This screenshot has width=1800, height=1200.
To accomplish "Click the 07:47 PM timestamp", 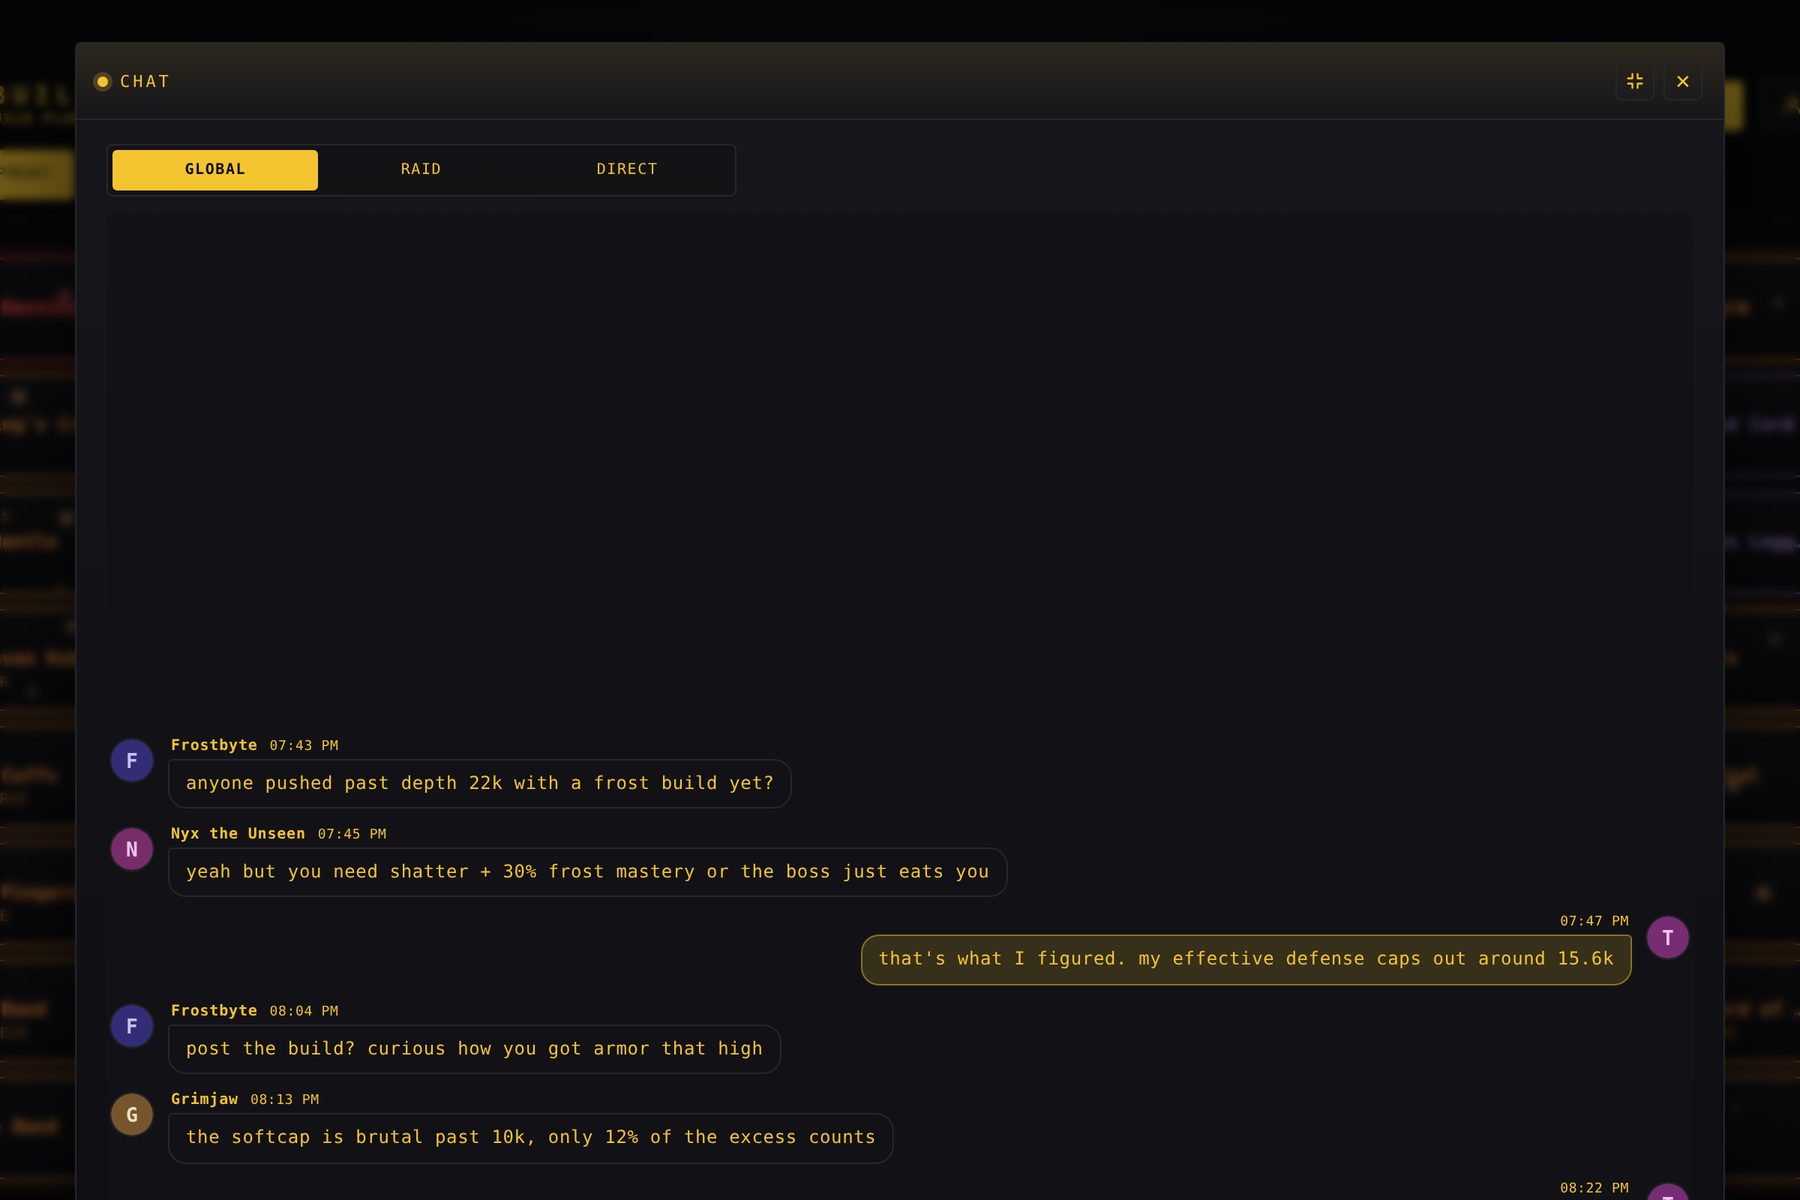I will tap(1594, 921).
